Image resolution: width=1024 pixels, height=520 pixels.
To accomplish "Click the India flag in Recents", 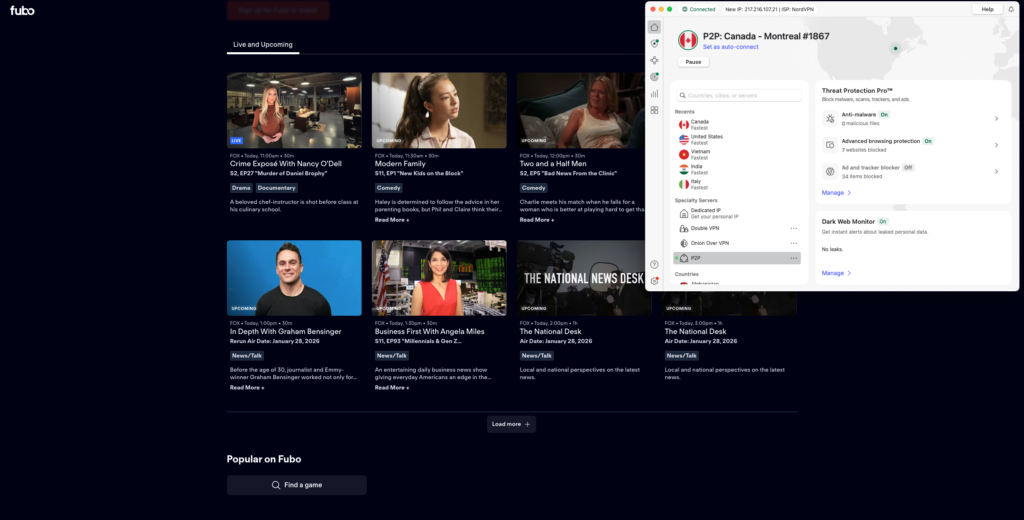I will (684, 169).
